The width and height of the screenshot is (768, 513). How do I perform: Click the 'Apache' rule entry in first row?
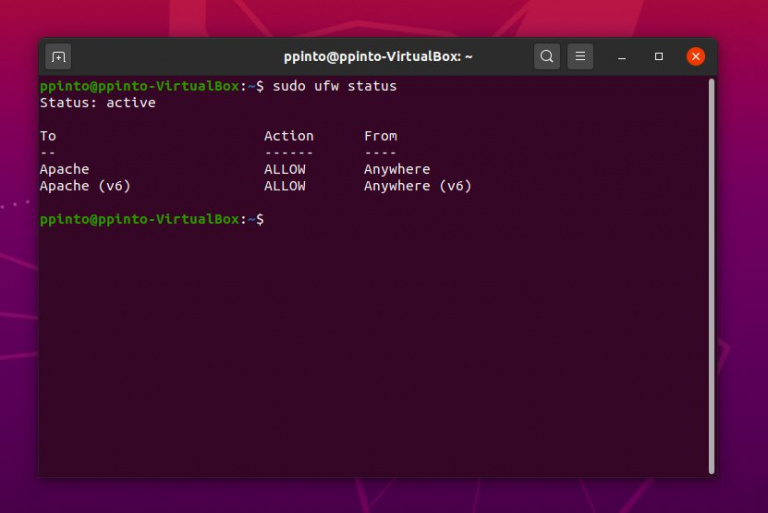(x=64, y=169)
